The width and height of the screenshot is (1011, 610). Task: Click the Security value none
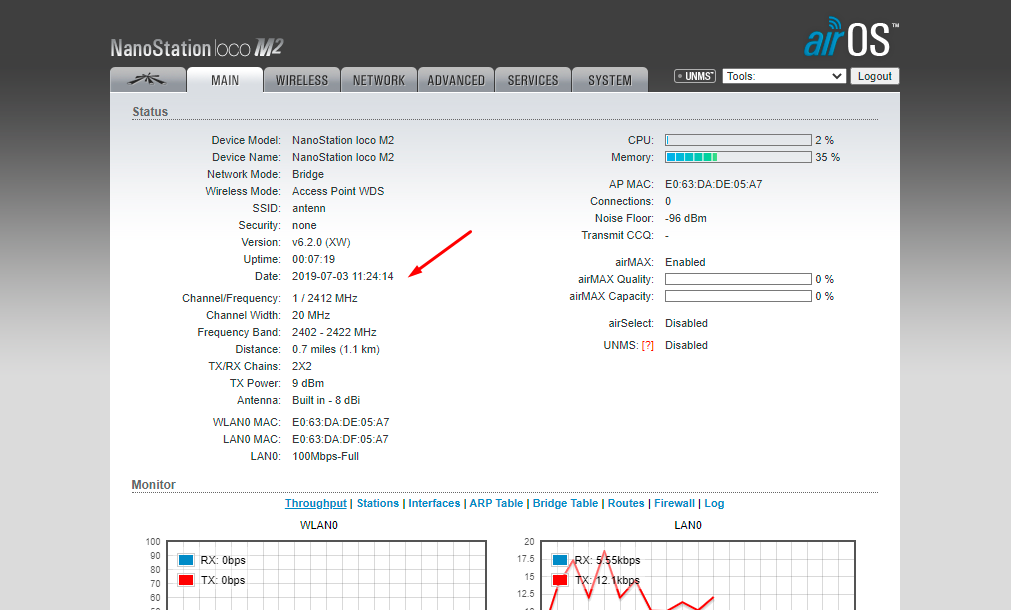pyautogui.click(x=304, y=226)
